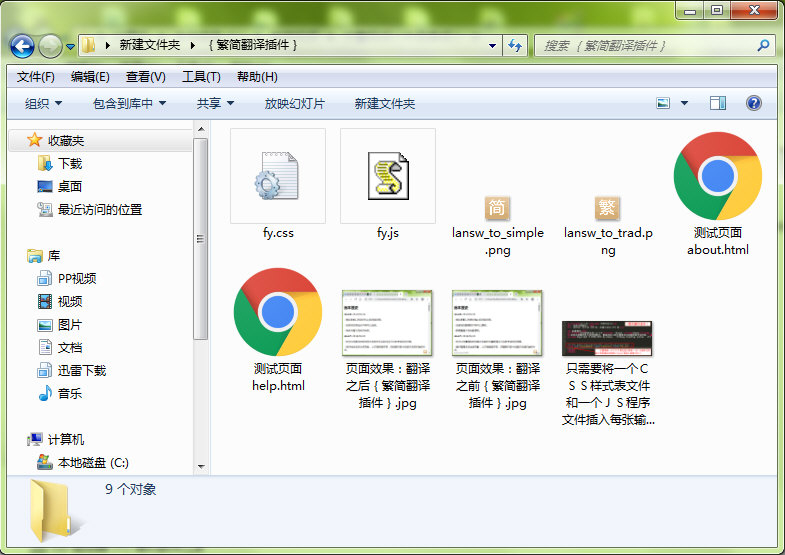Viewport: 785px width, 555px height.
Task: Click the 新建文件夹 toolbar button
Action: (x=384, y=104)
